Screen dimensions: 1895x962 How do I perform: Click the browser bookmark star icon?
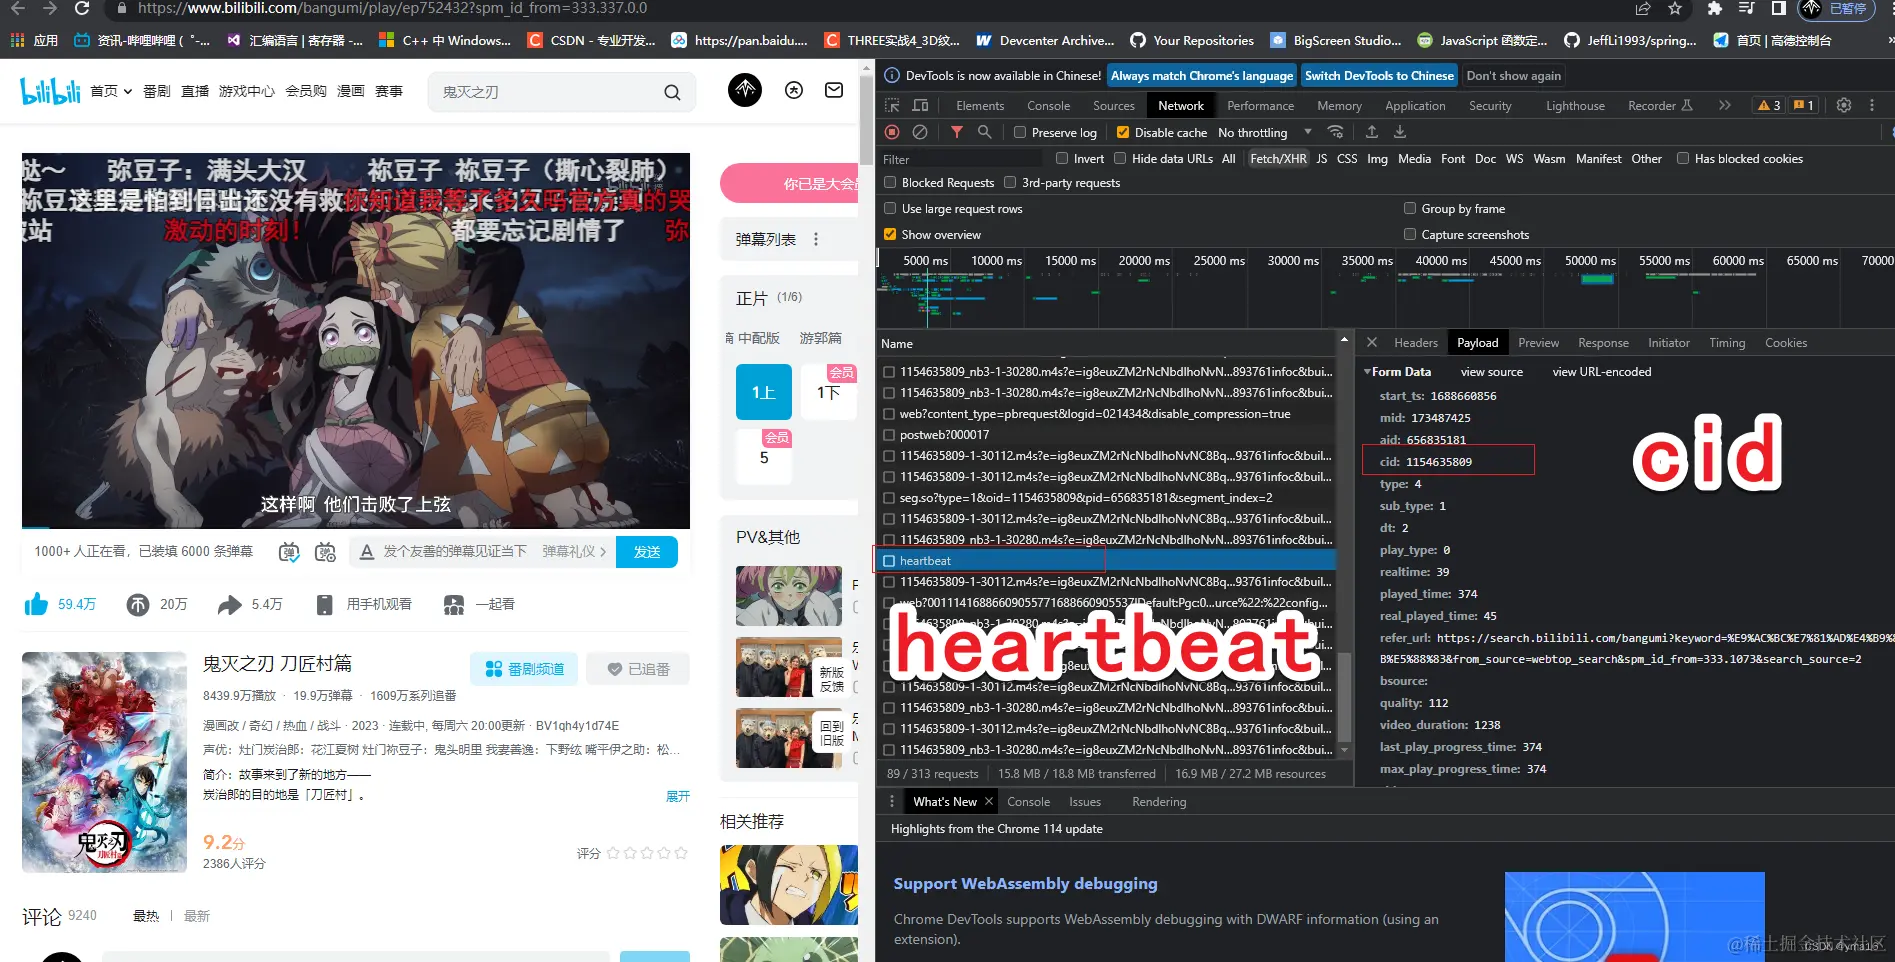click(x=1675, y=8)
